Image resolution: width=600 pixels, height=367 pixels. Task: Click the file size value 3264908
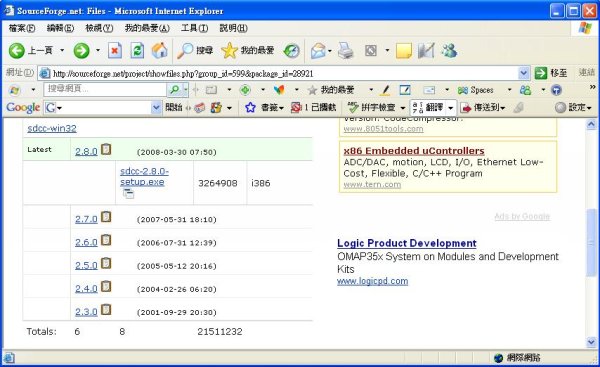point(218,183)
